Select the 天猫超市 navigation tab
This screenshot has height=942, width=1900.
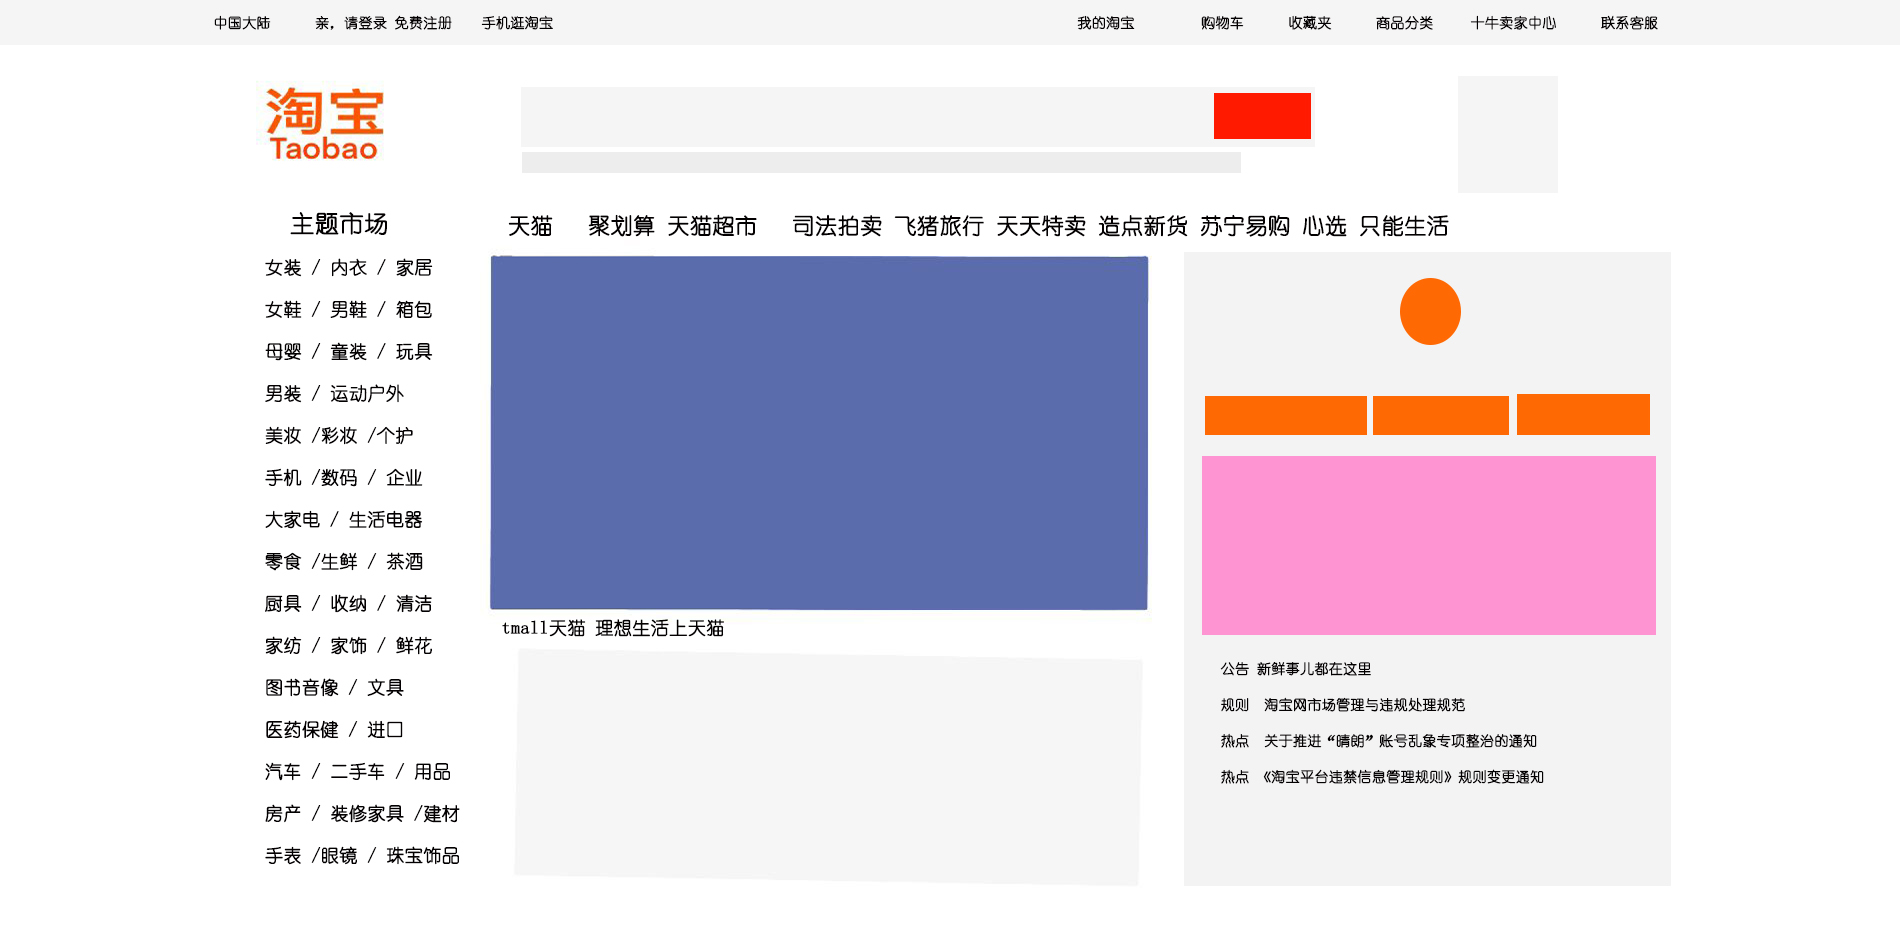point(712,226)
